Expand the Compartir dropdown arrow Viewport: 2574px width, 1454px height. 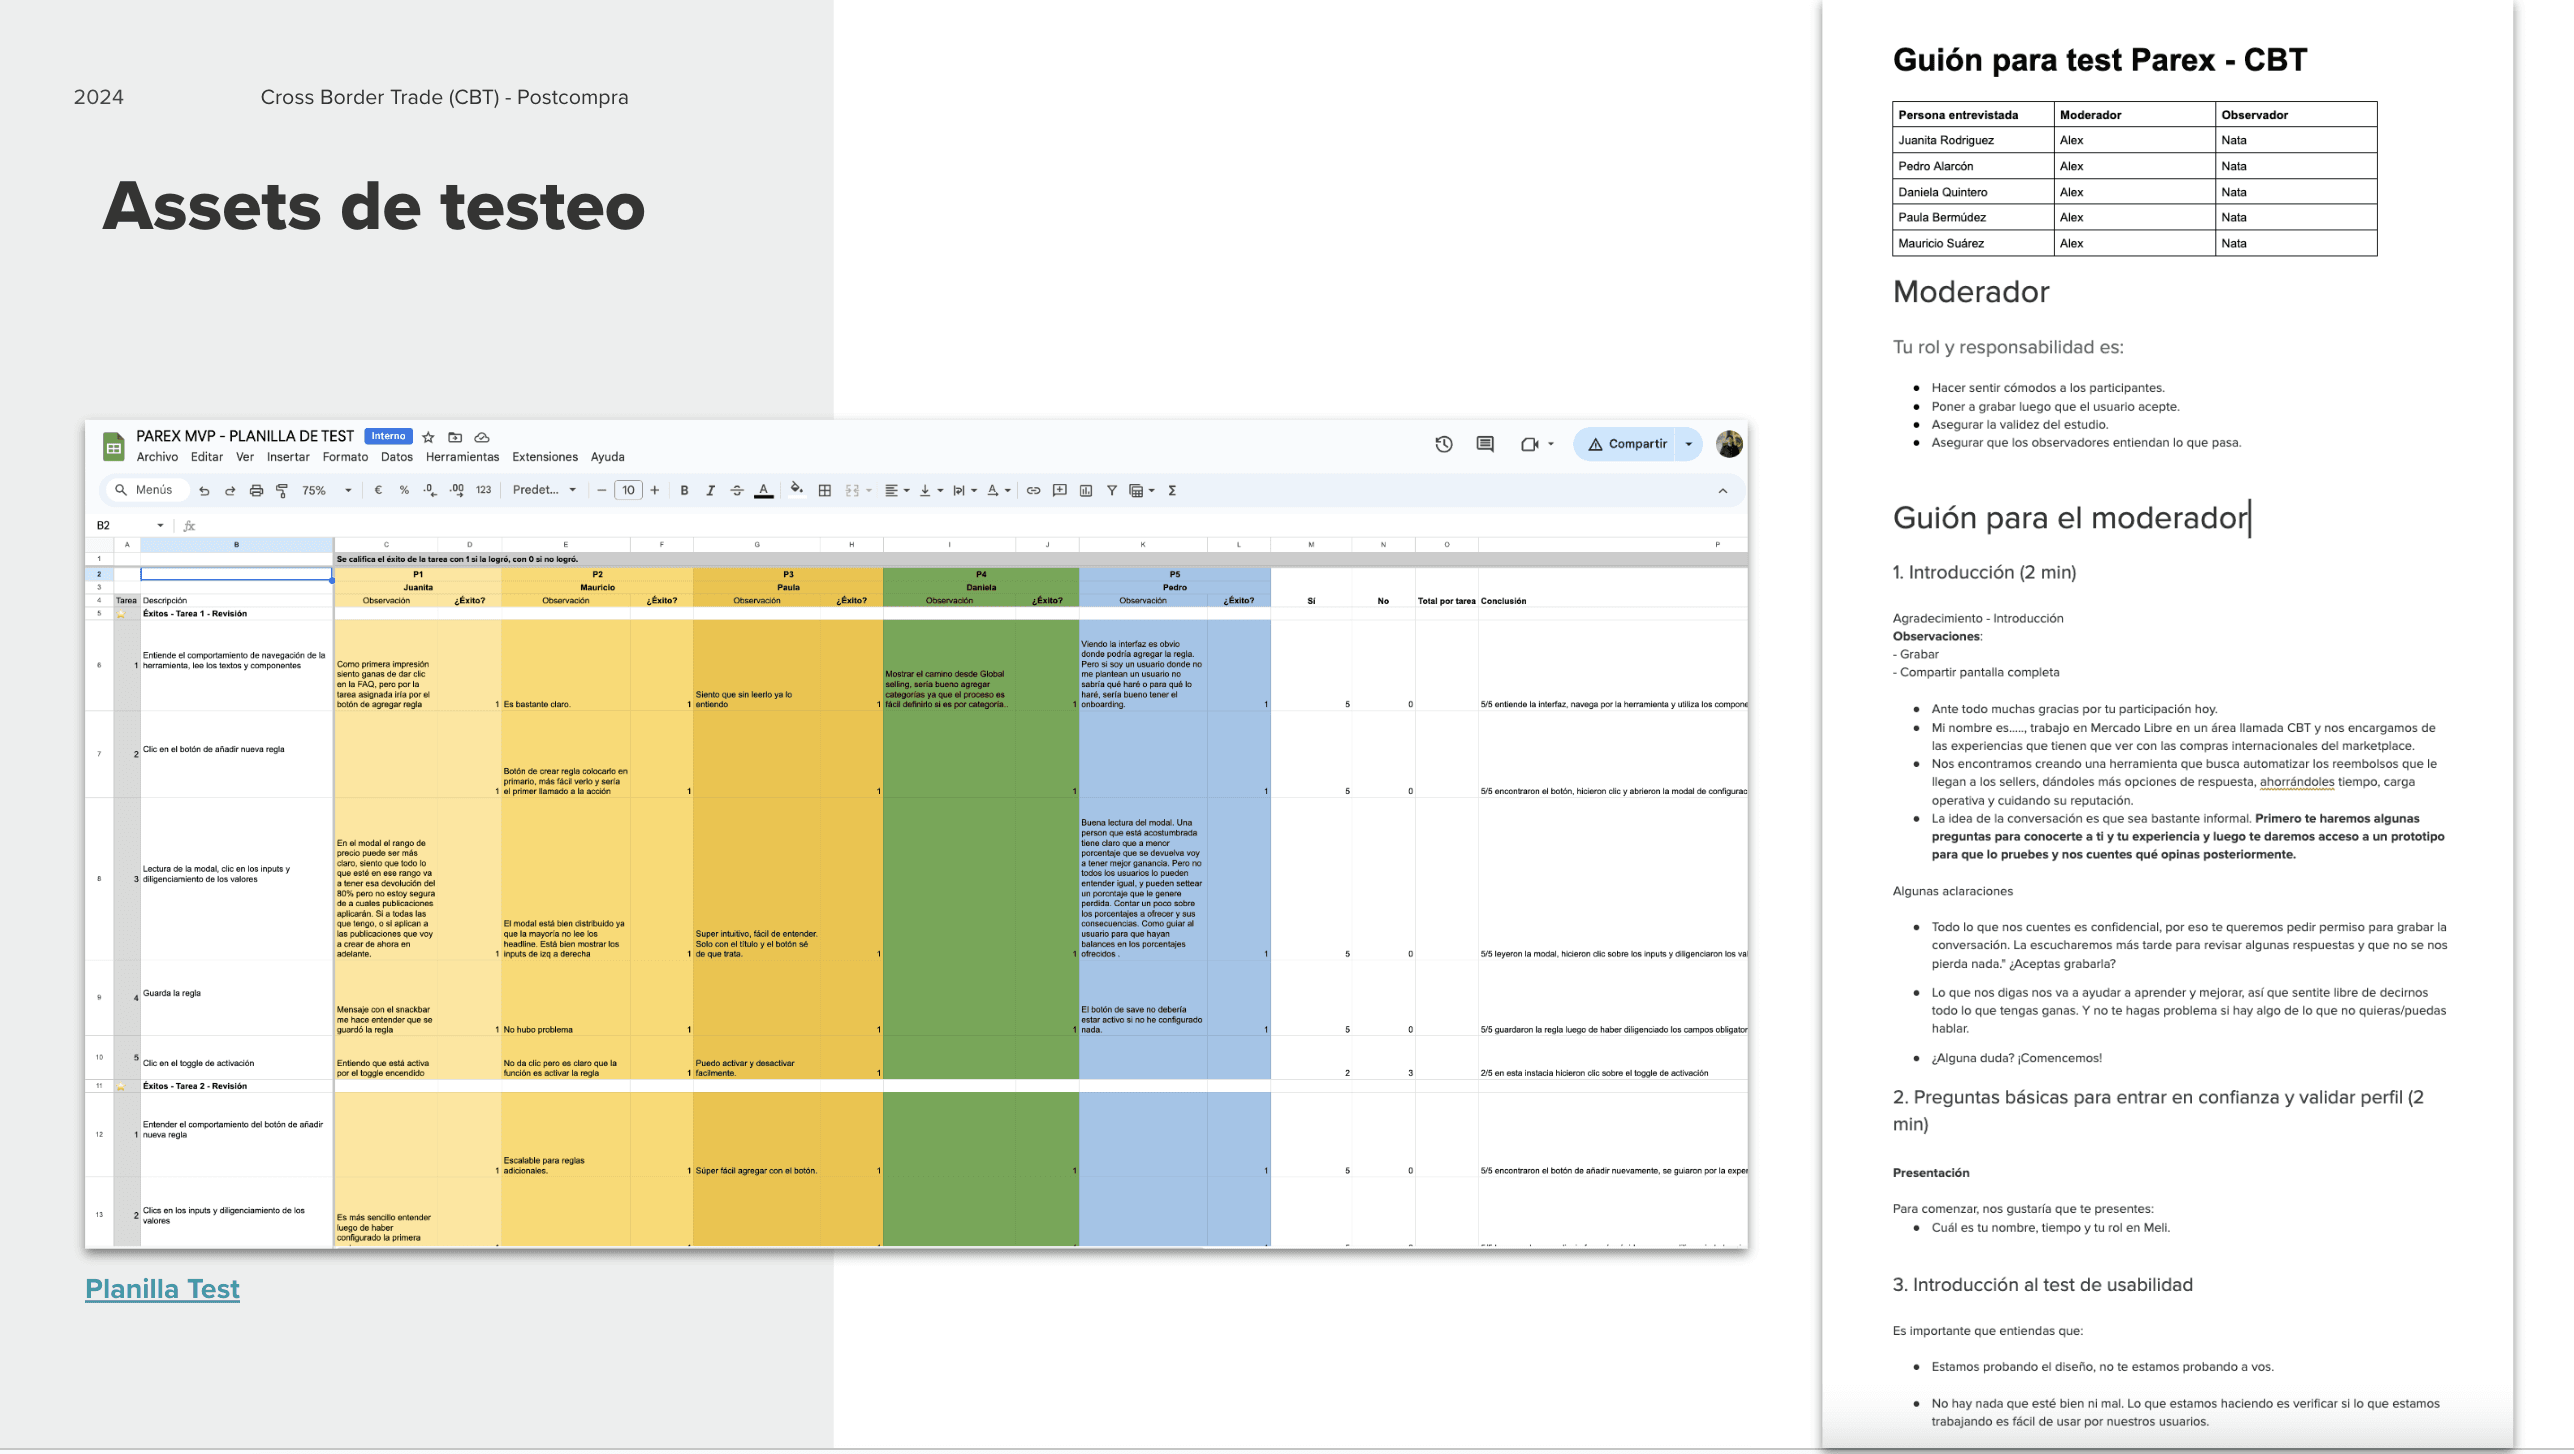(1689, 444)
